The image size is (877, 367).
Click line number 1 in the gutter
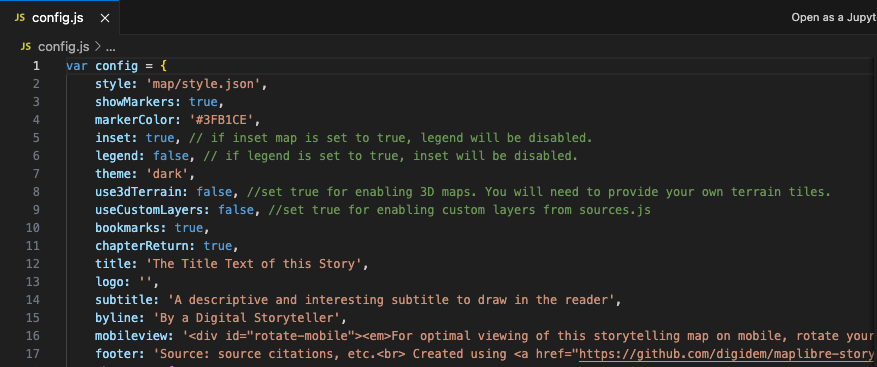pyautogui.click(x=36, y=66)
